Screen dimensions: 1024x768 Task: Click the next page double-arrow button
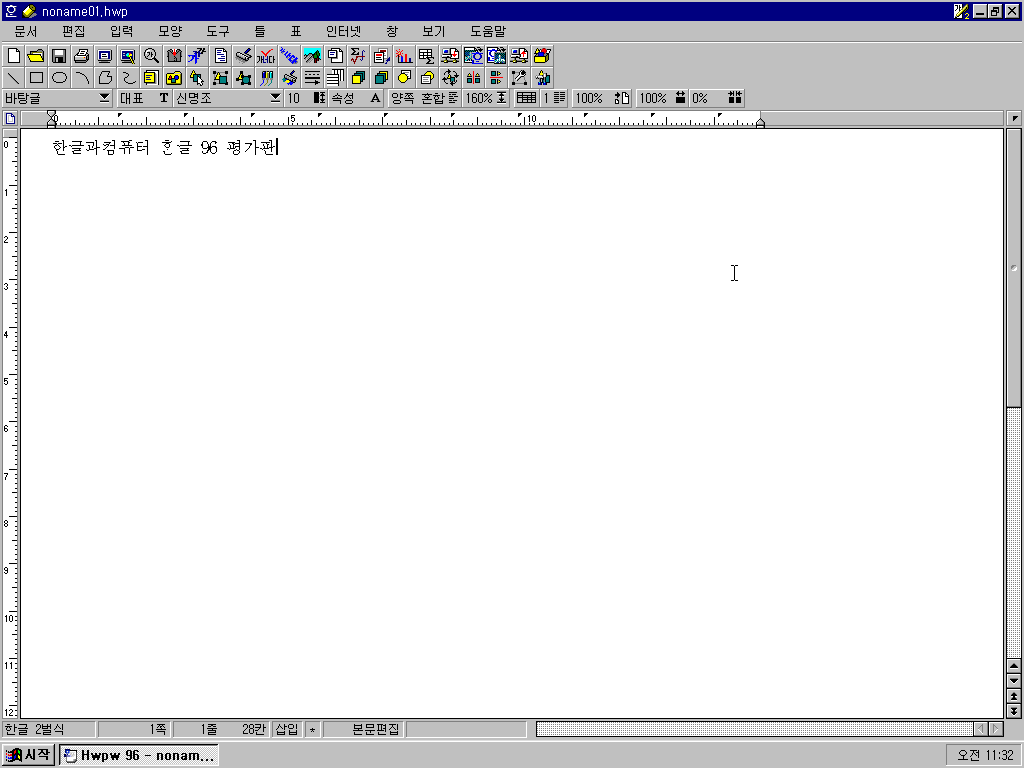[x=1014, y=711]
